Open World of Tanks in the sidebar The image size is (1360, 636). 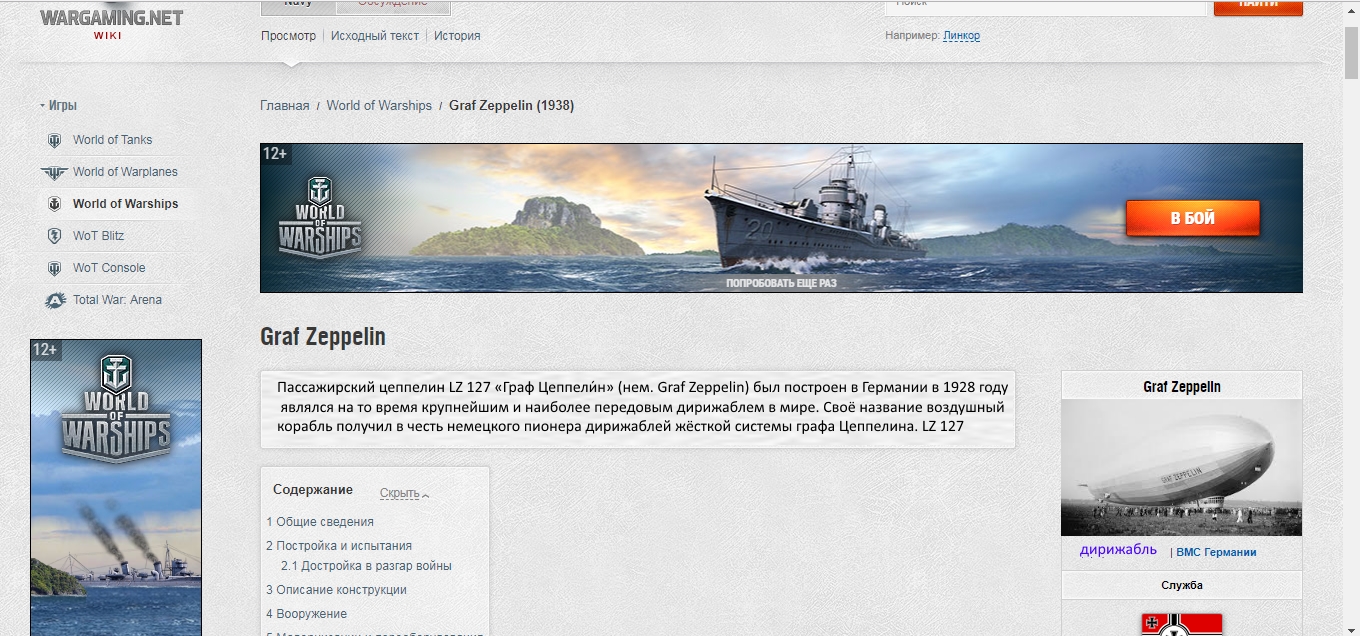(x=113, y=140)
